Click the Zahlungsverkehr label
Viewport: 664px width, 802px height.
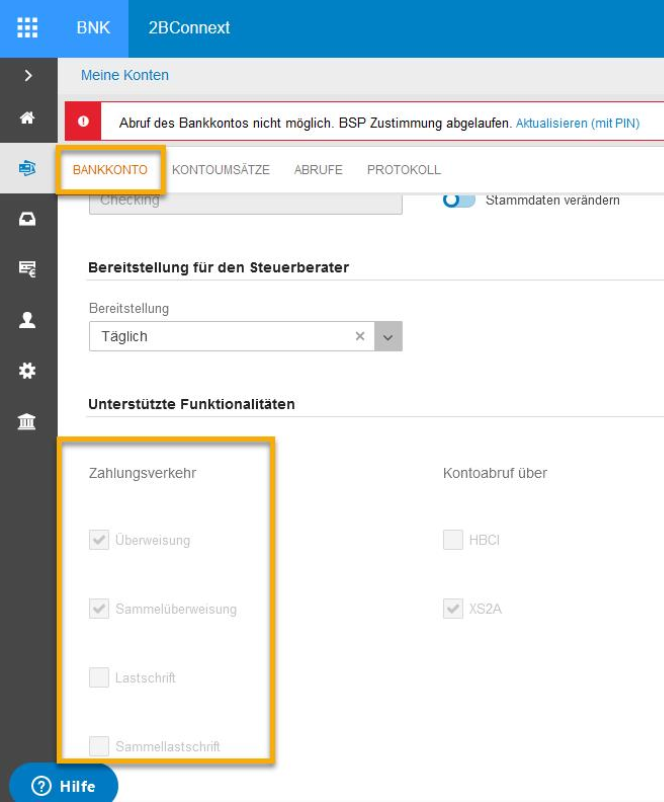(142, 473)
